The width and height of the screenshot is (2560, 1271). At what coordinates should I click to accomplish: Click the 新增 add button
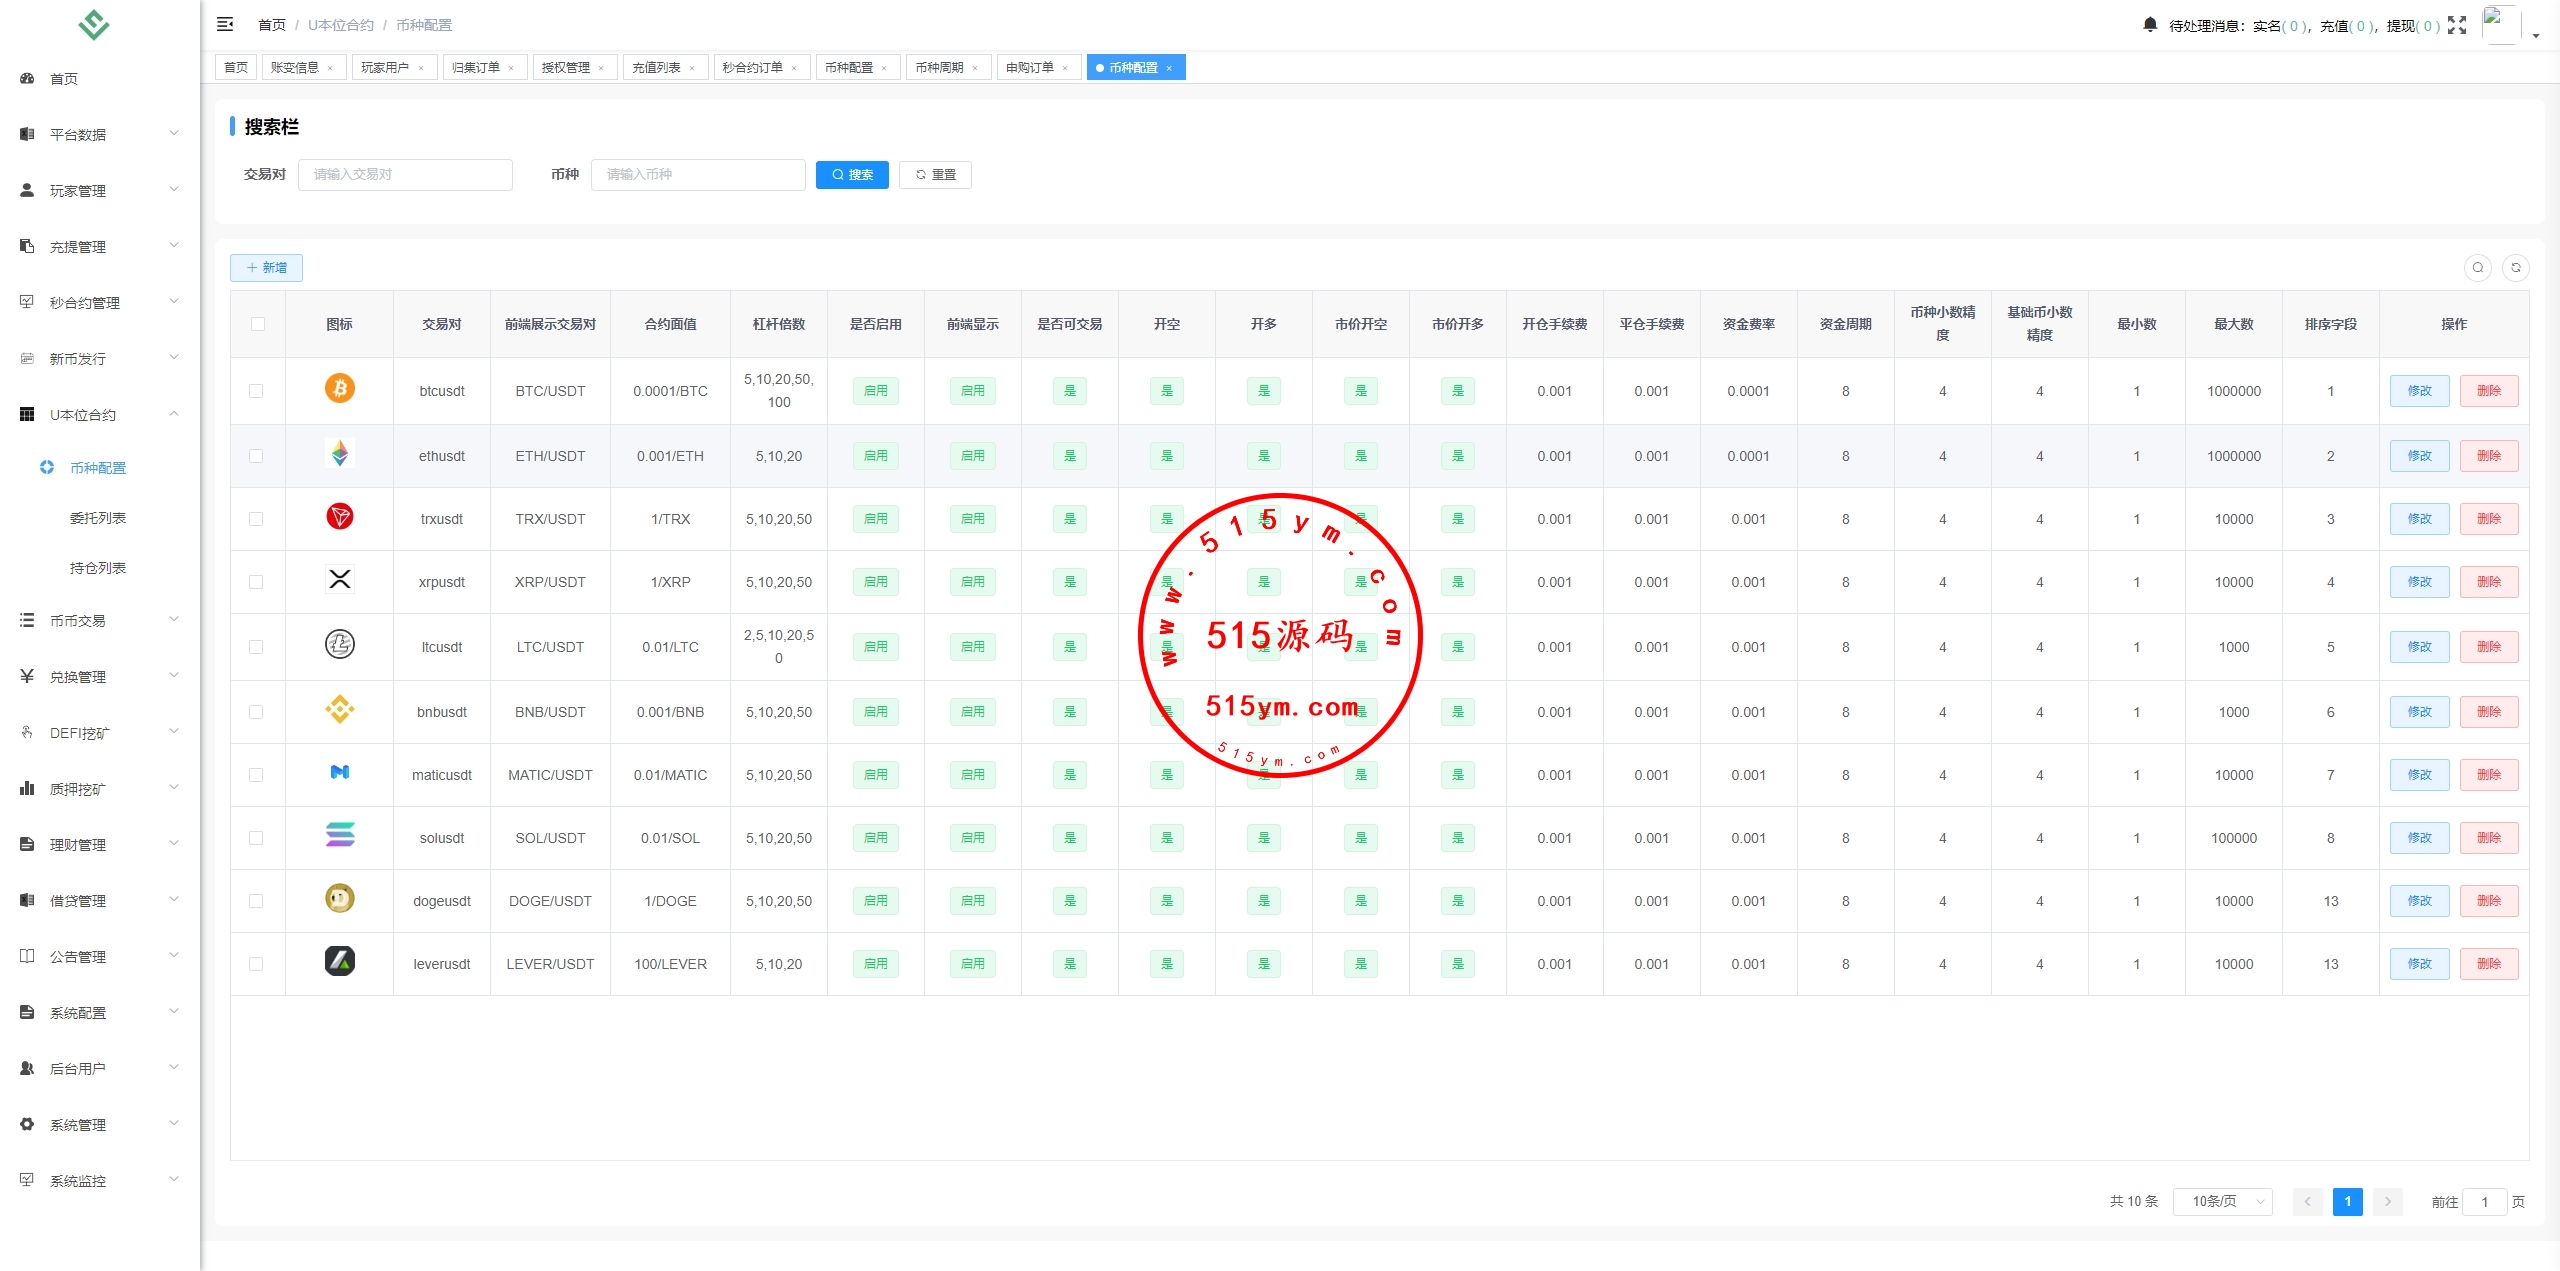(x=267, y=268)
